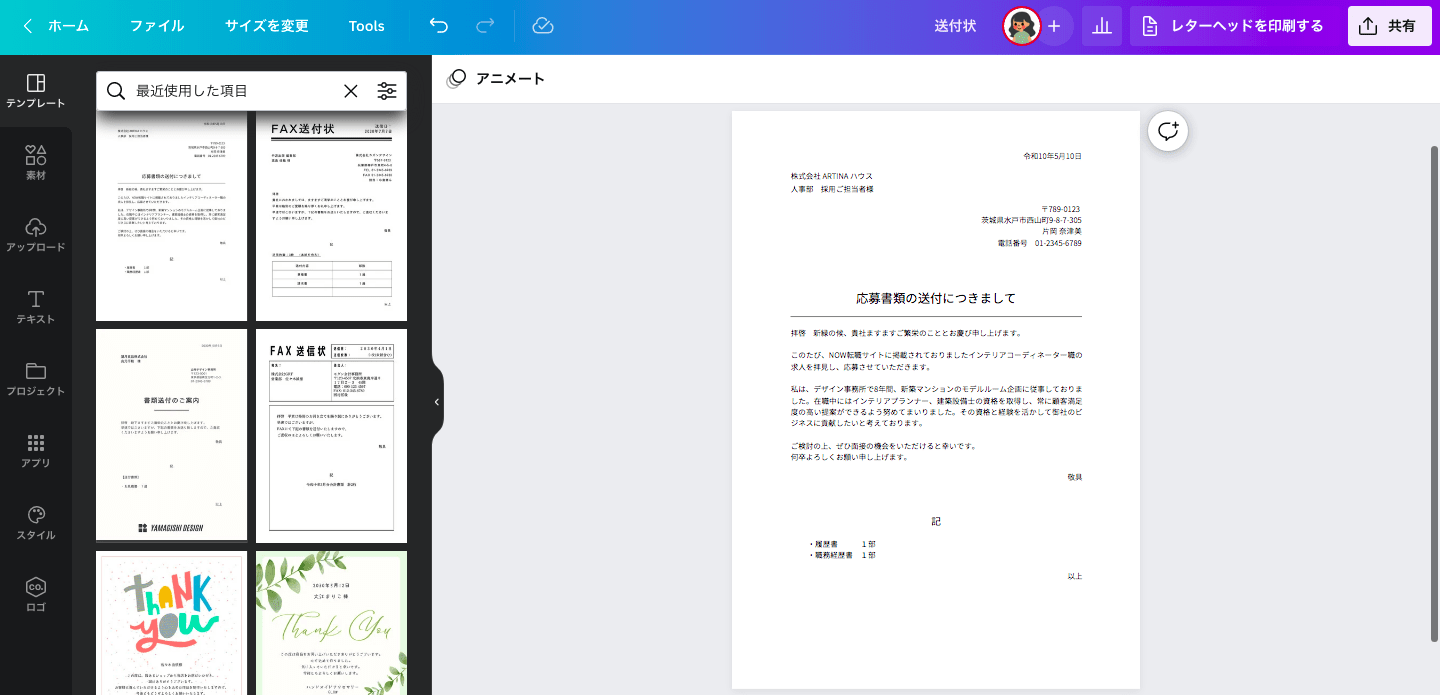Select the テキスト text tool
The height and width of the screenshot is (695, 1440).
(x=36, y=306)
